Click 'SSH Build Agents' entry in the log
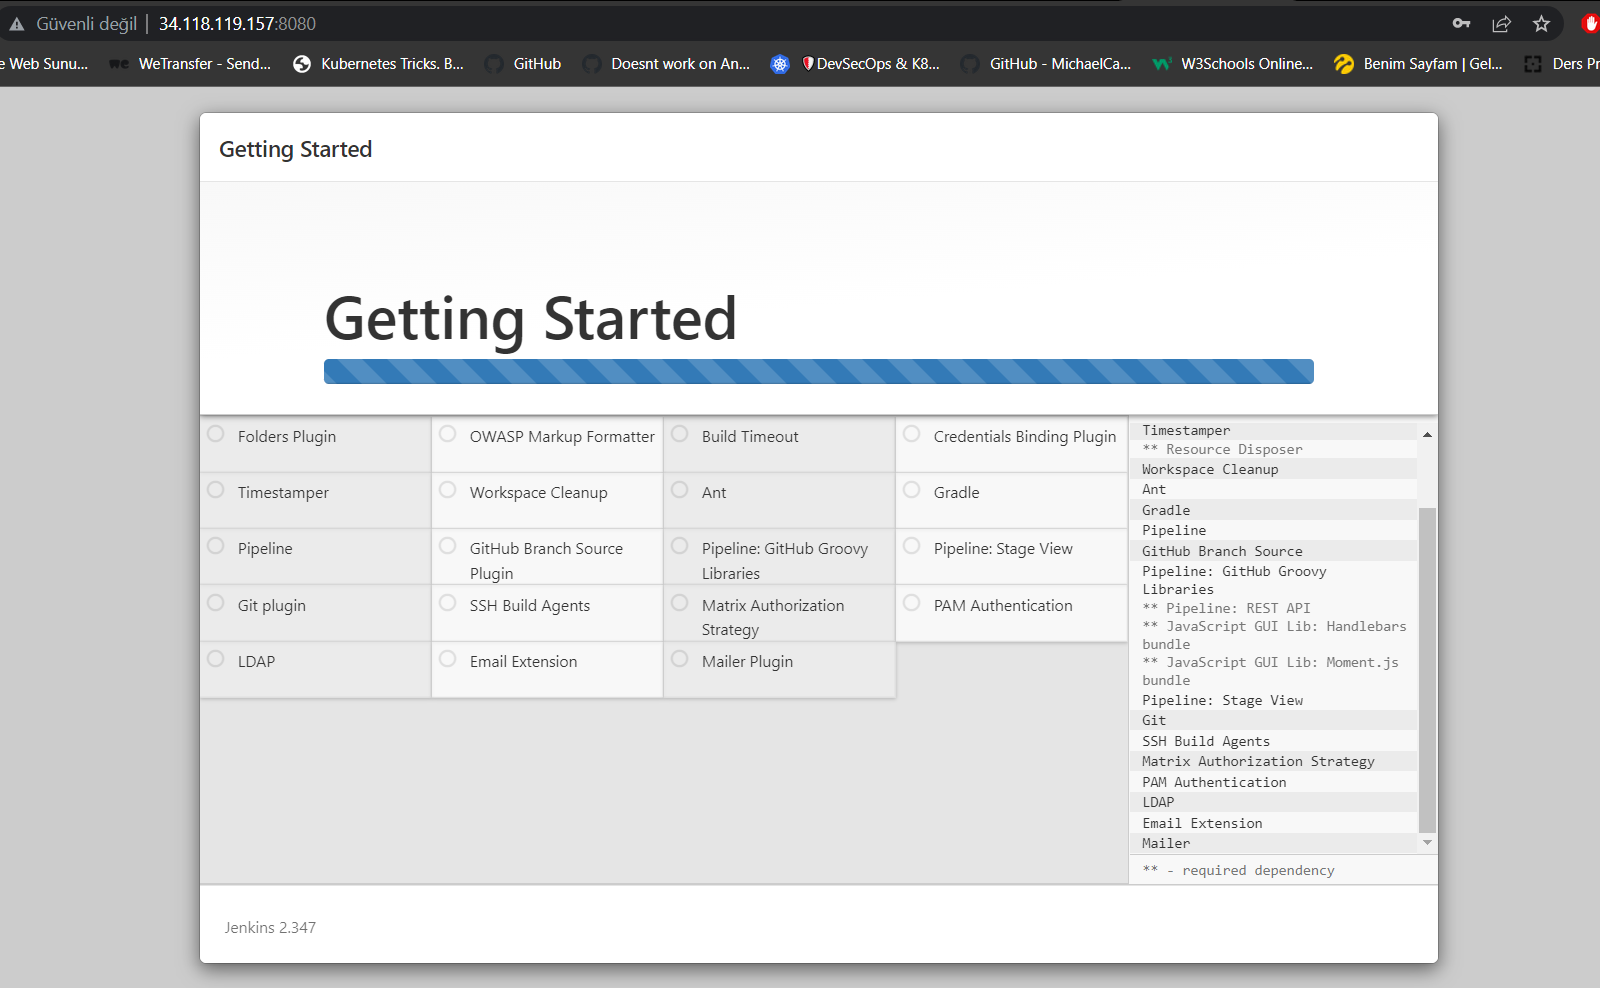This screenshot has width=1600, height=988. coord(1206,742)
